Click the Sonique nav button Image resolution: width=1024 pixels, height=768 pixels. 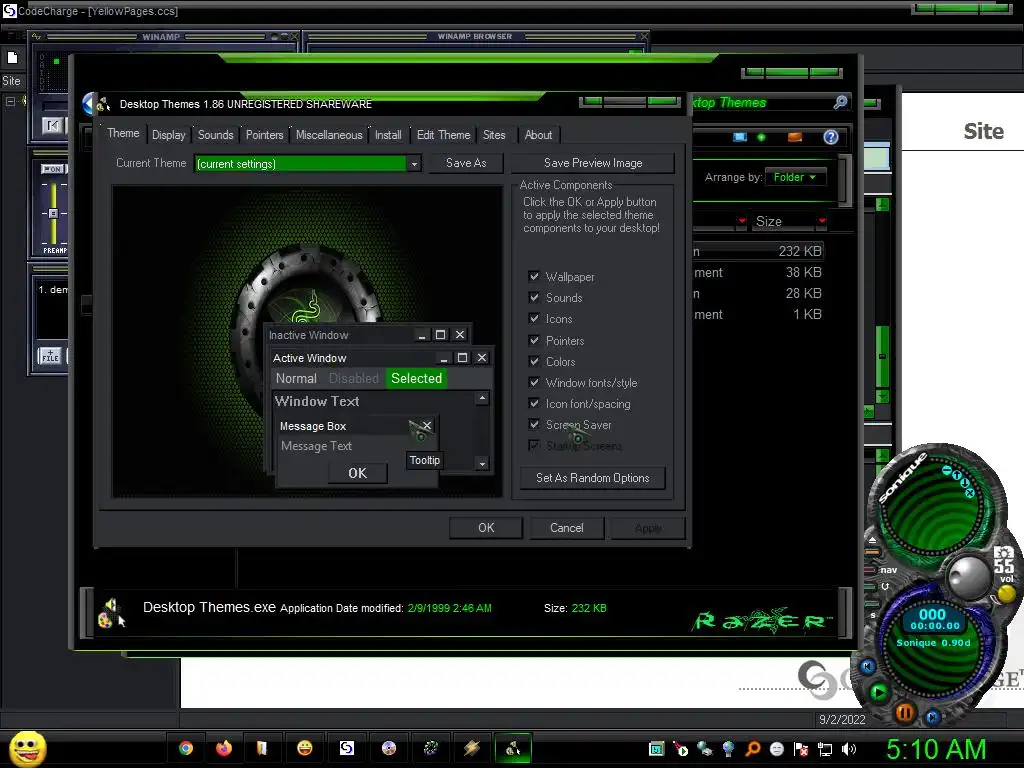(x=888, y=570)
